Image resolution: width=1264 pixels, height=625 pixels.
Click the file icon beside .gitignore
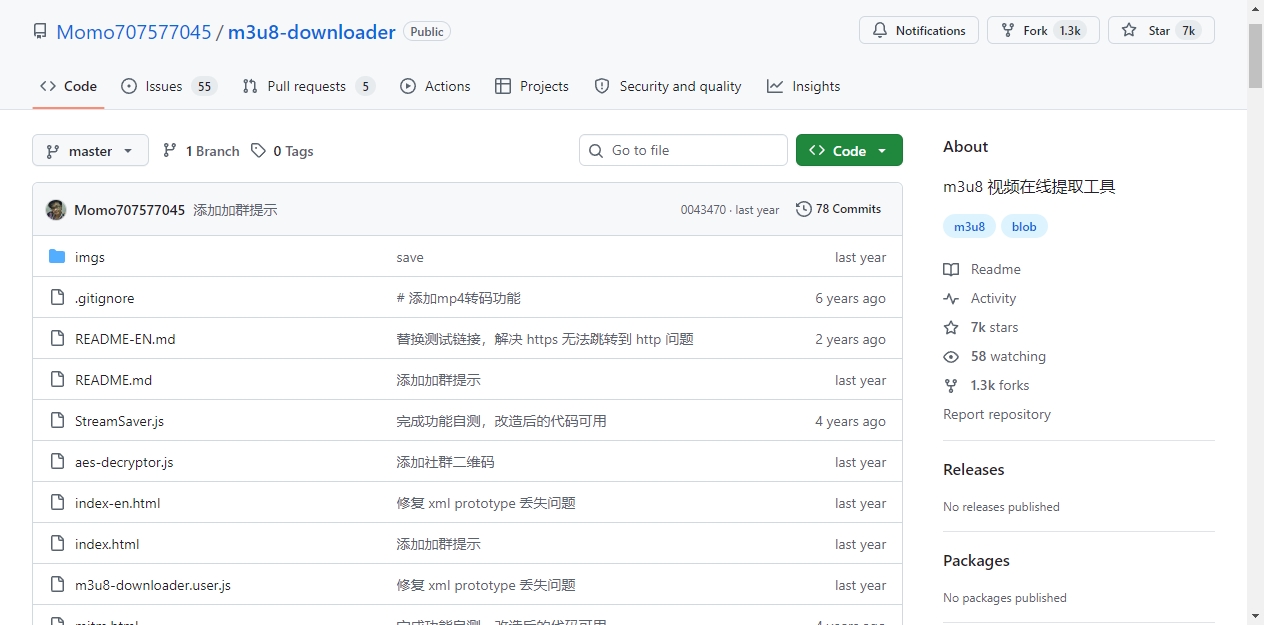click(57, 298)
